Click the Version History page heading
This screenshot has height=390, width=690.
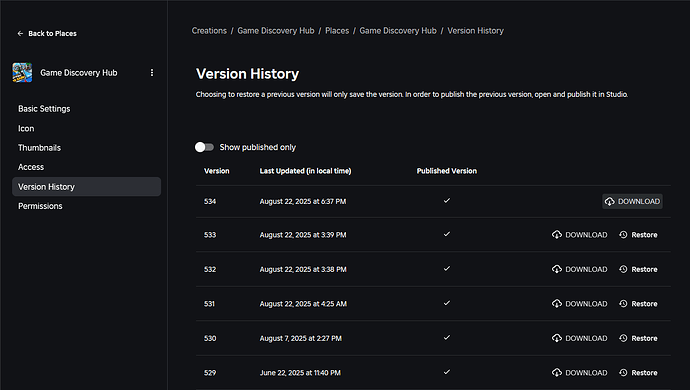[x=247, y=74]
